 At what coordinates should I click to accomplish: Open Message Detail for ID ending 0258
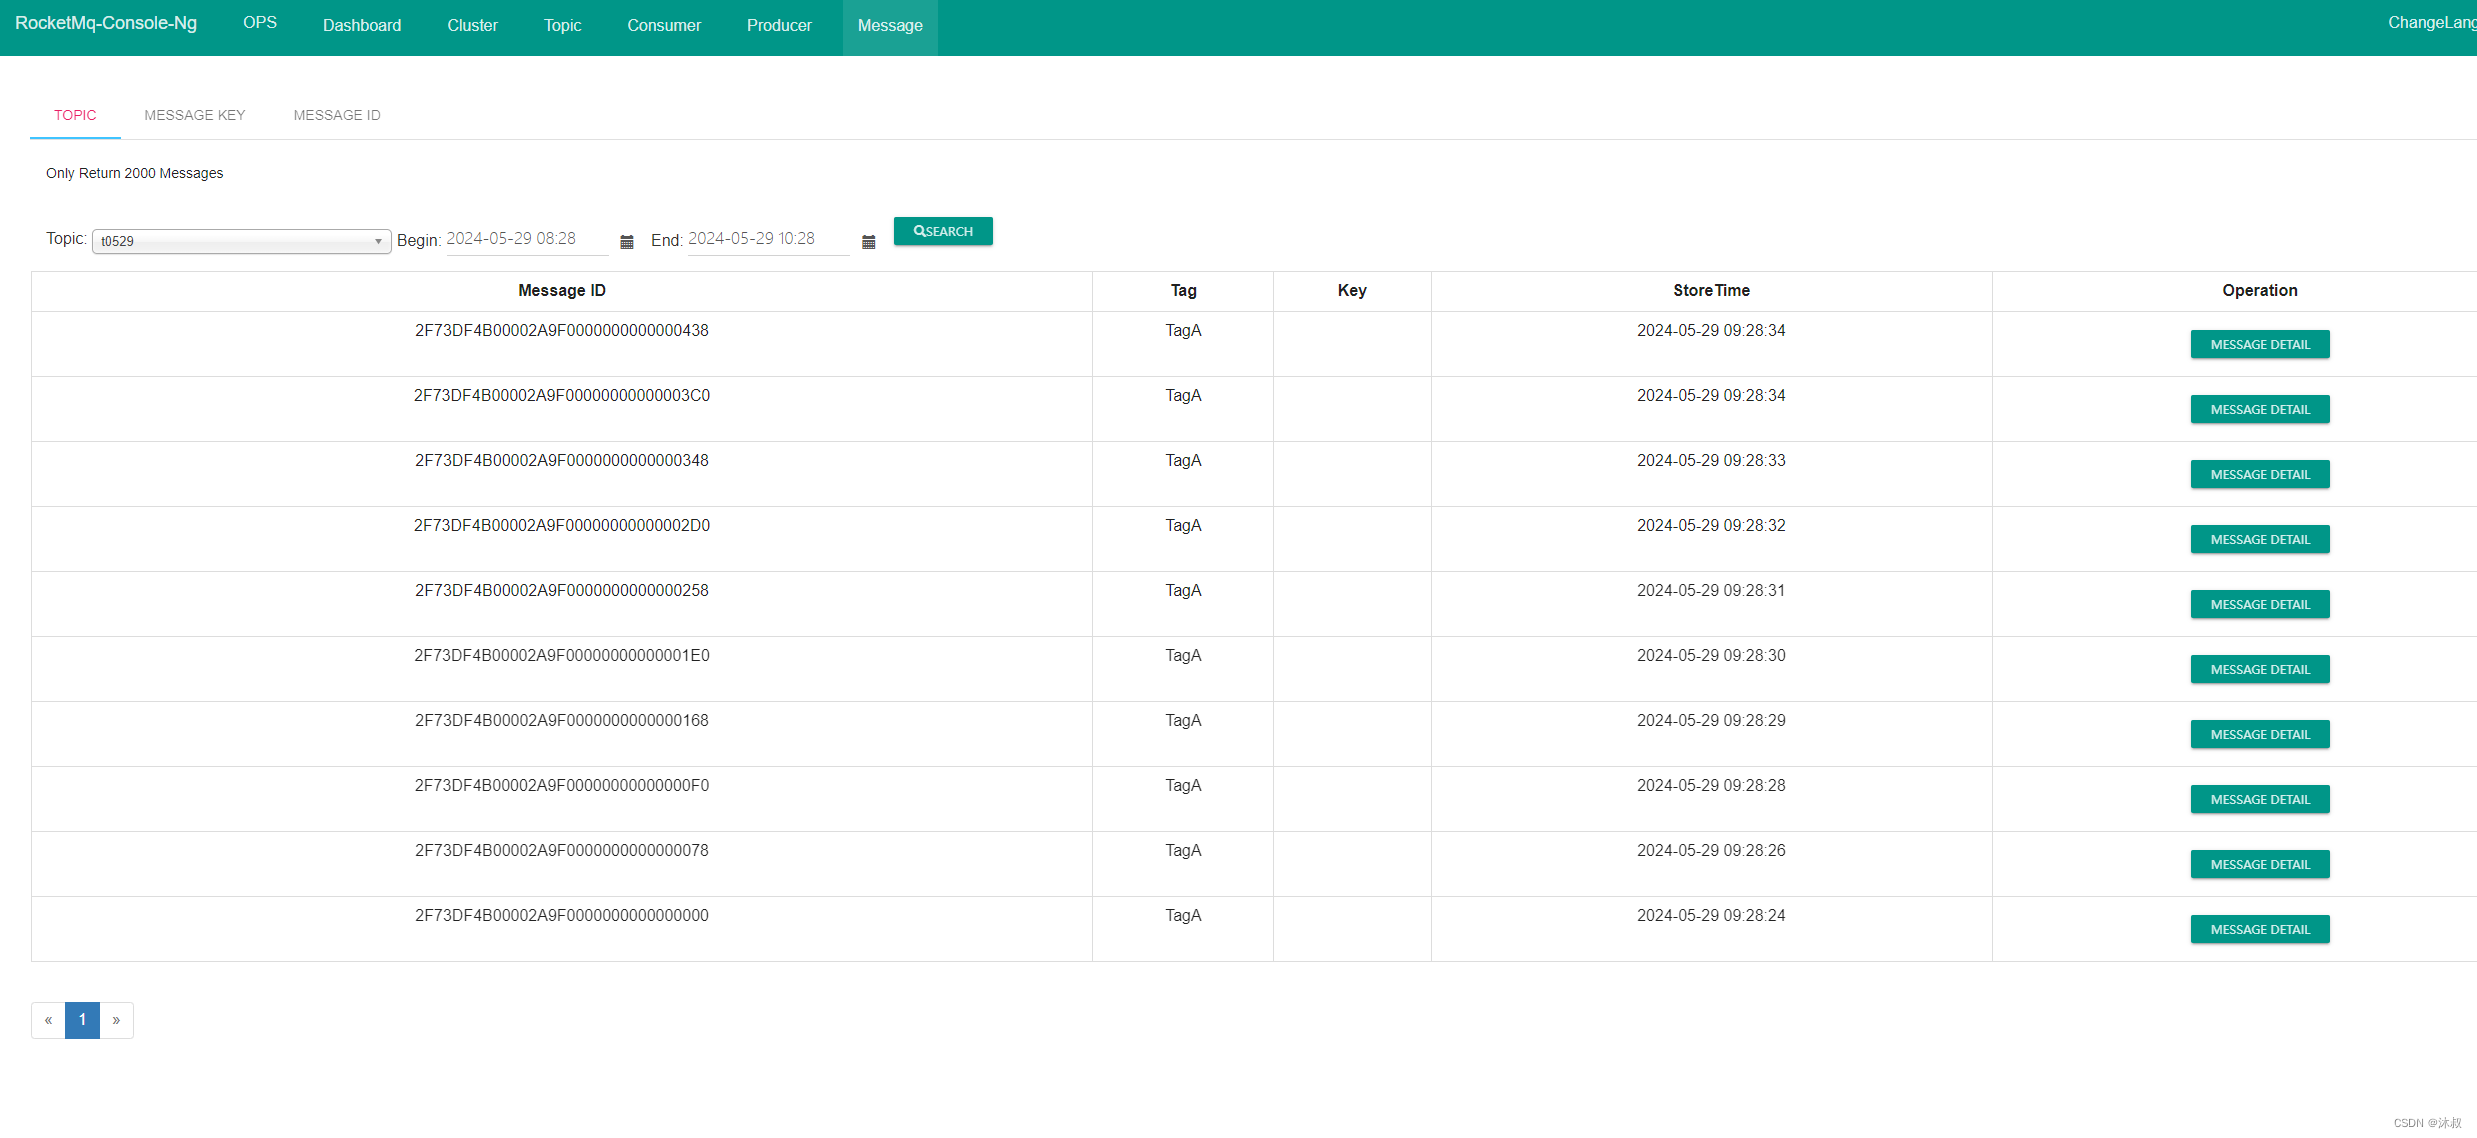(x=2260, y=604)
